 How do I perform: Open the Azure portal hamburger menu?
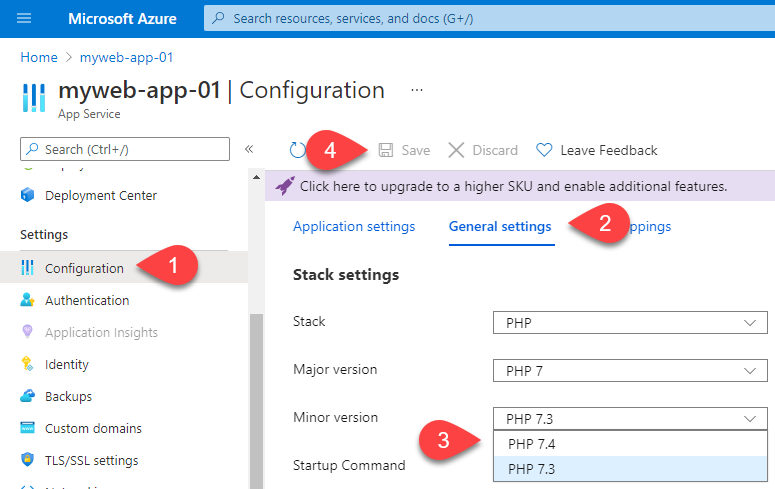click(24, 18)
